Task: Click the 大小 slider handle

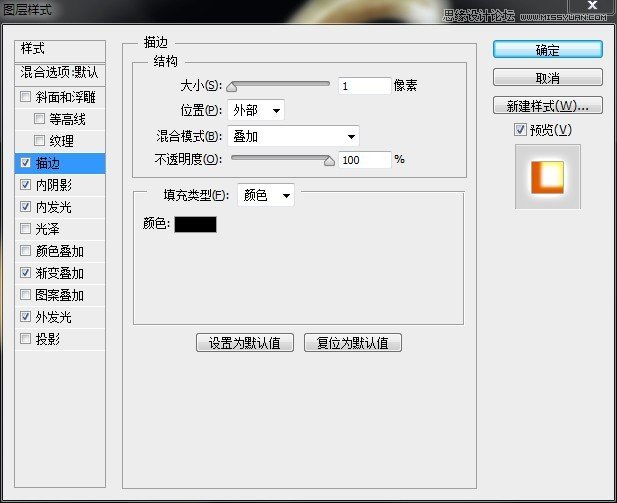Action: (232, 87)
